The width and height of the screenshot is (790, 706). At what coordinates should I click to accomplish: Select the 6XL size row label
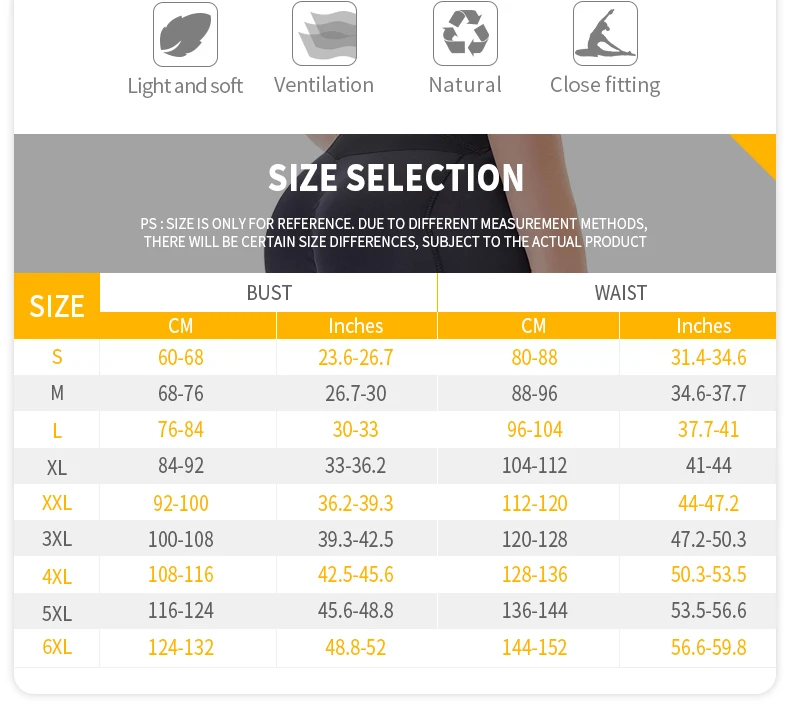click(x=57, y=647)
